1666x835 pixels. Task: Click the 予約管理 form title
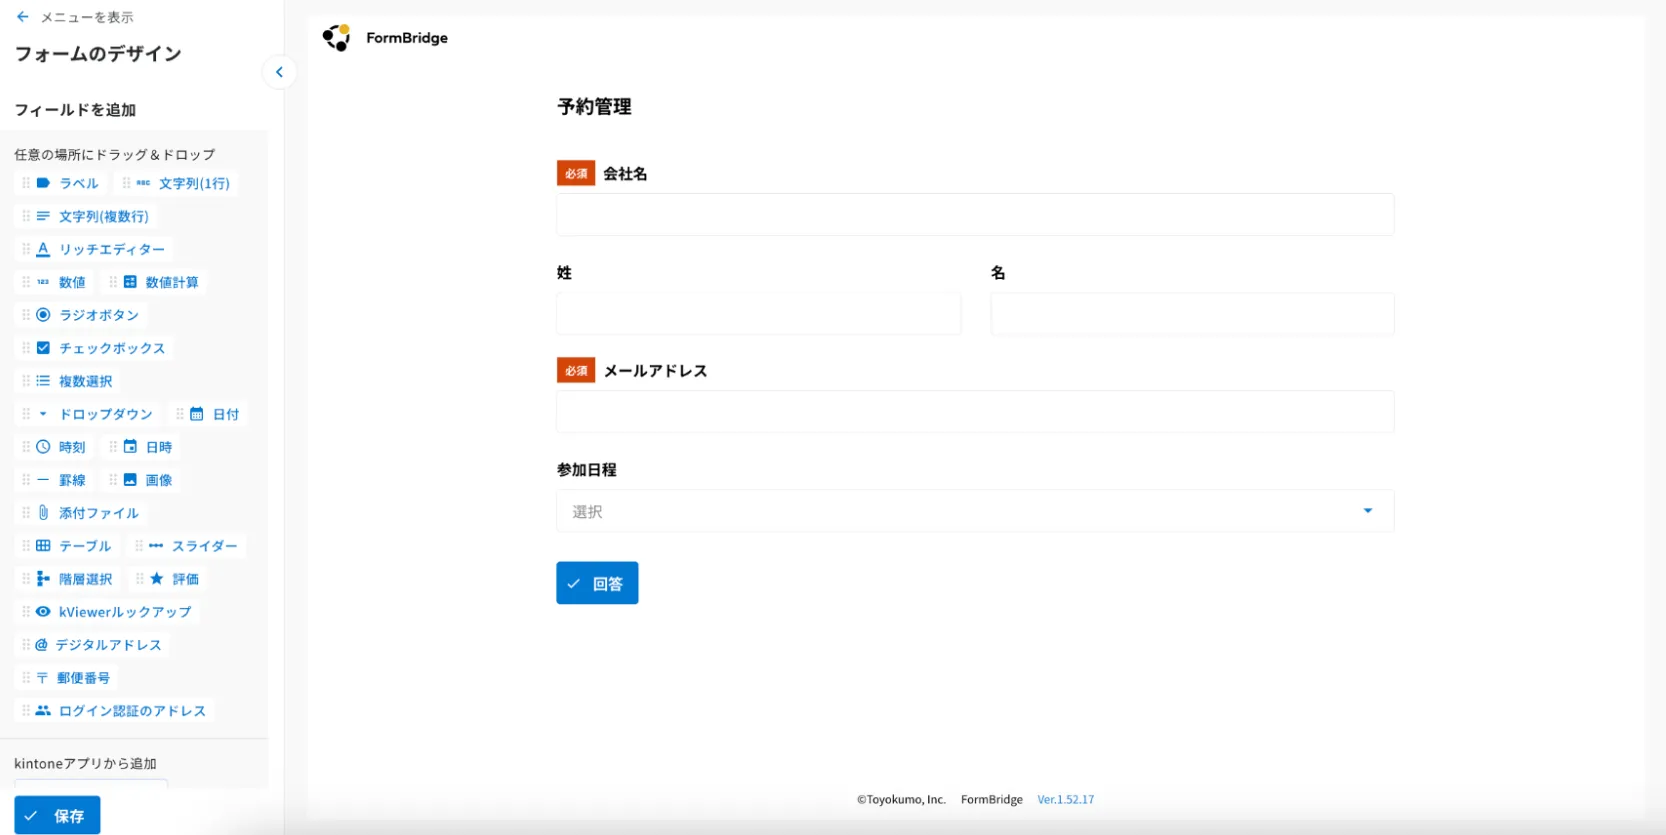(x=594, y=107)
